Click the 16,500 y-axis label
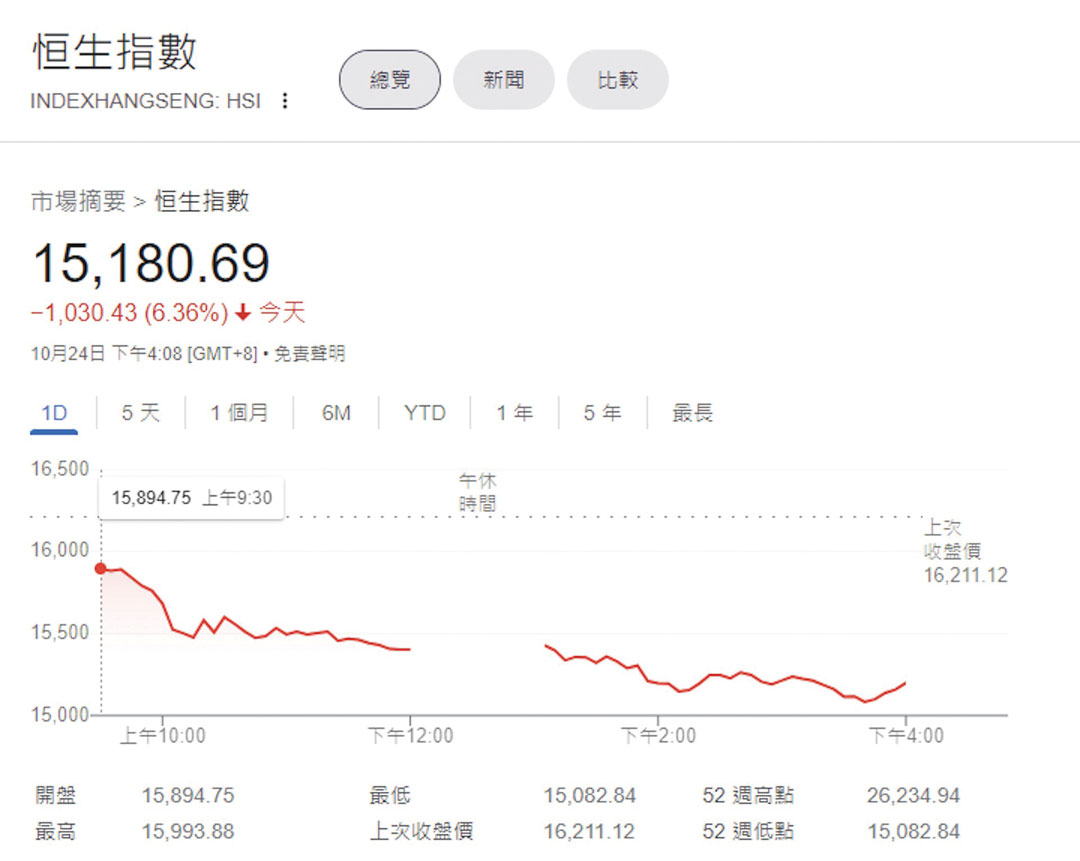 (x=60, y=469)
